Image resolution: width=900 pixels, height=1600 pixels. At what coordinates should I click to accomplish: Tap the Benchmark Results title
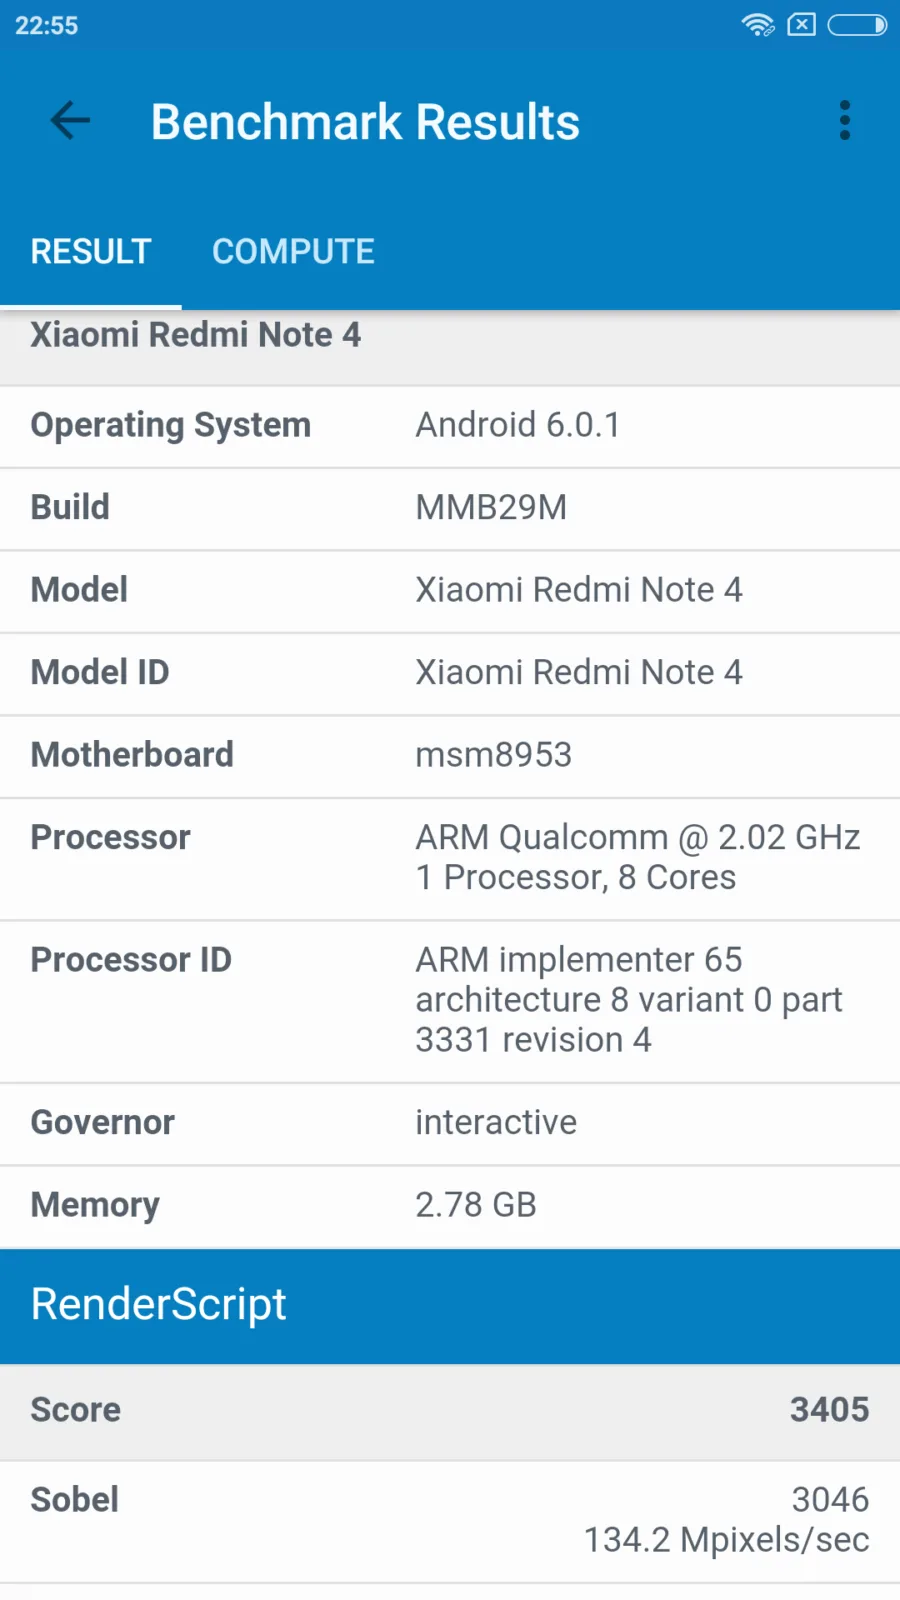point(365,122)
